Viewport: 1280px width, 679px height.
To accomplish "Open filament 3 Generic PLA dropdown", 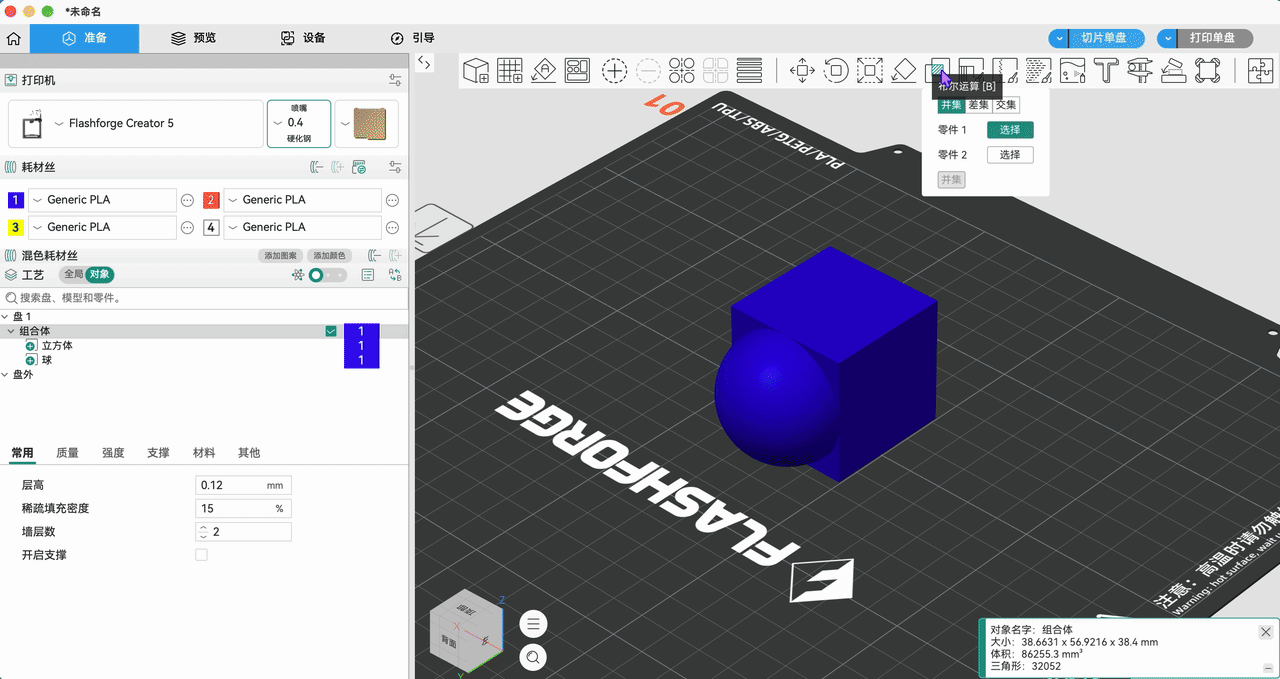I will point(102,227).
